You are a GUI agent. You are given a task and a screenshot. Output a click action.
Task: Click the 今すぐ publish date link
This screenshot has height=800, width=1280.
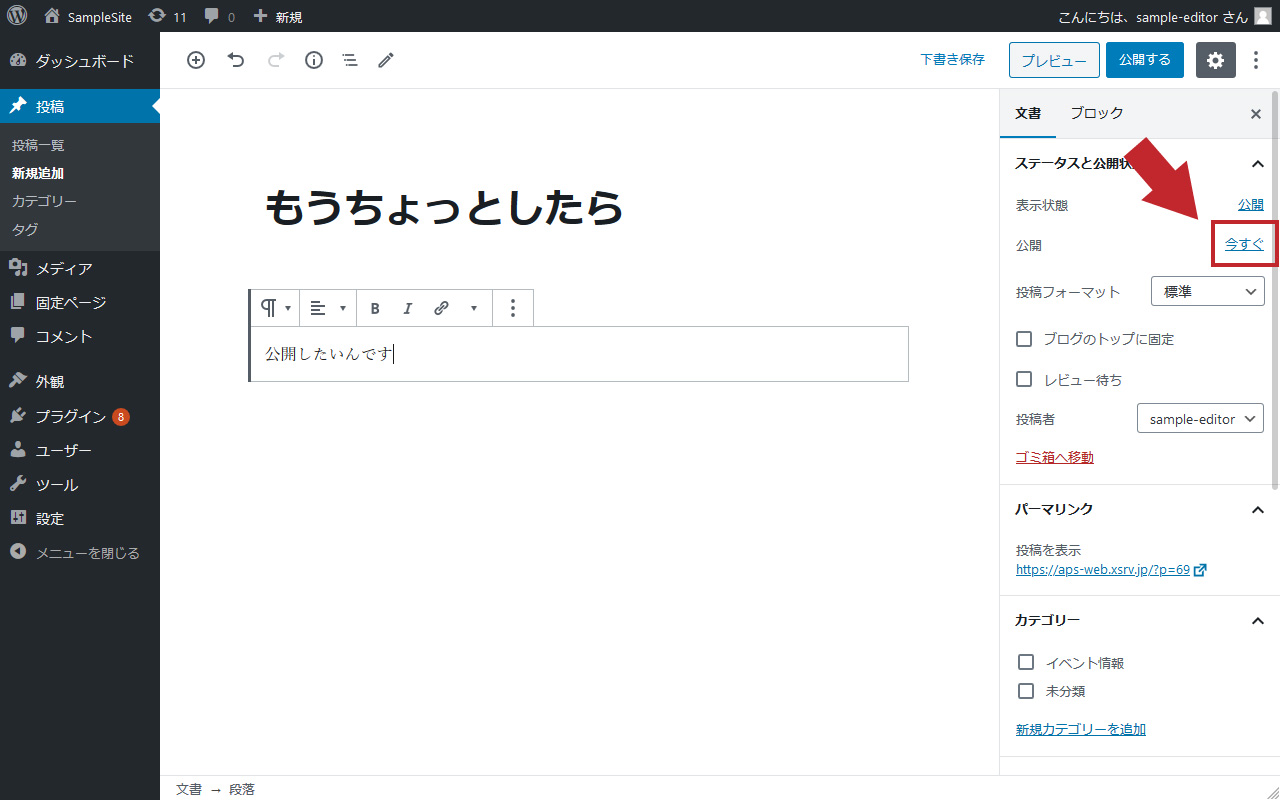pyautogui.click(x=1244, y=244)
